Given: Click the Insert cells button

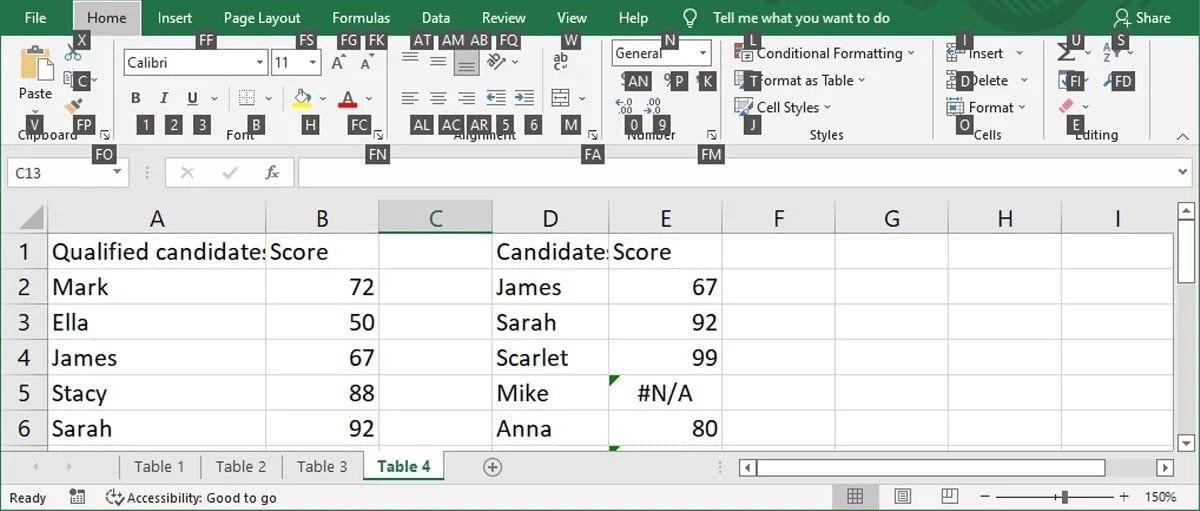Looking at the screenshot, I should click(986, 53).
